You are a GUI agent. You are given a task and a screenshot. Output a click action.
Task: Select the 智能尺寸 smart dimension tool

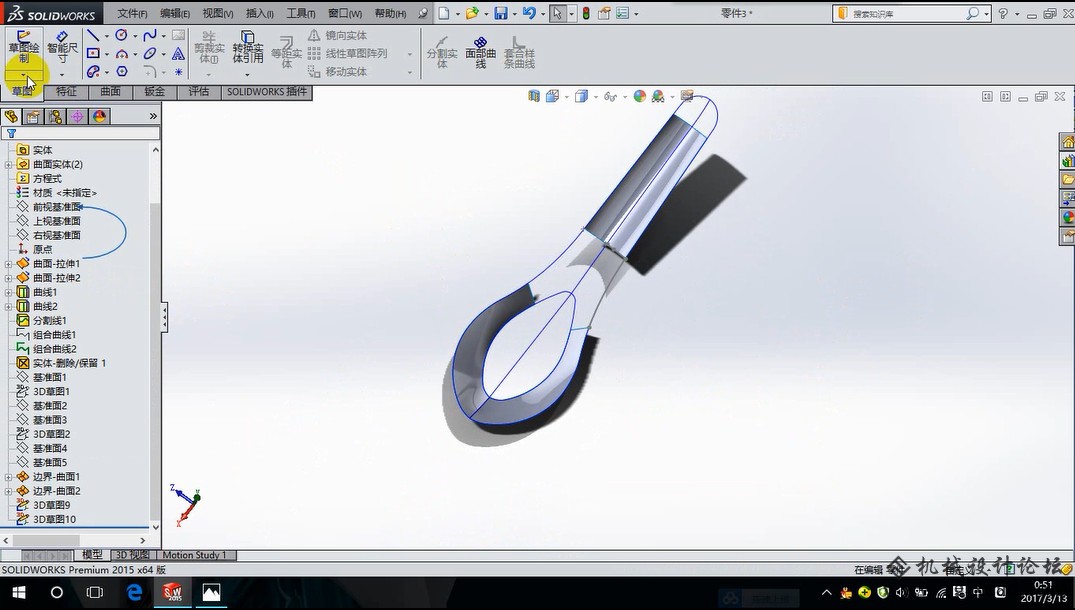tap(62, 47)
